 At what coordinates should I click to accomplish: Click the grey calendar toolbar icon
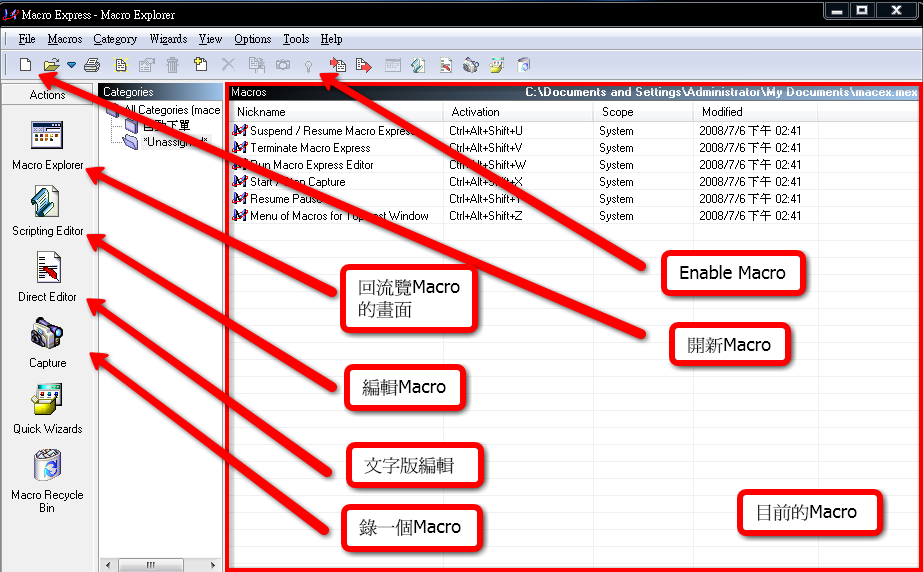click(x=393, y=65)
